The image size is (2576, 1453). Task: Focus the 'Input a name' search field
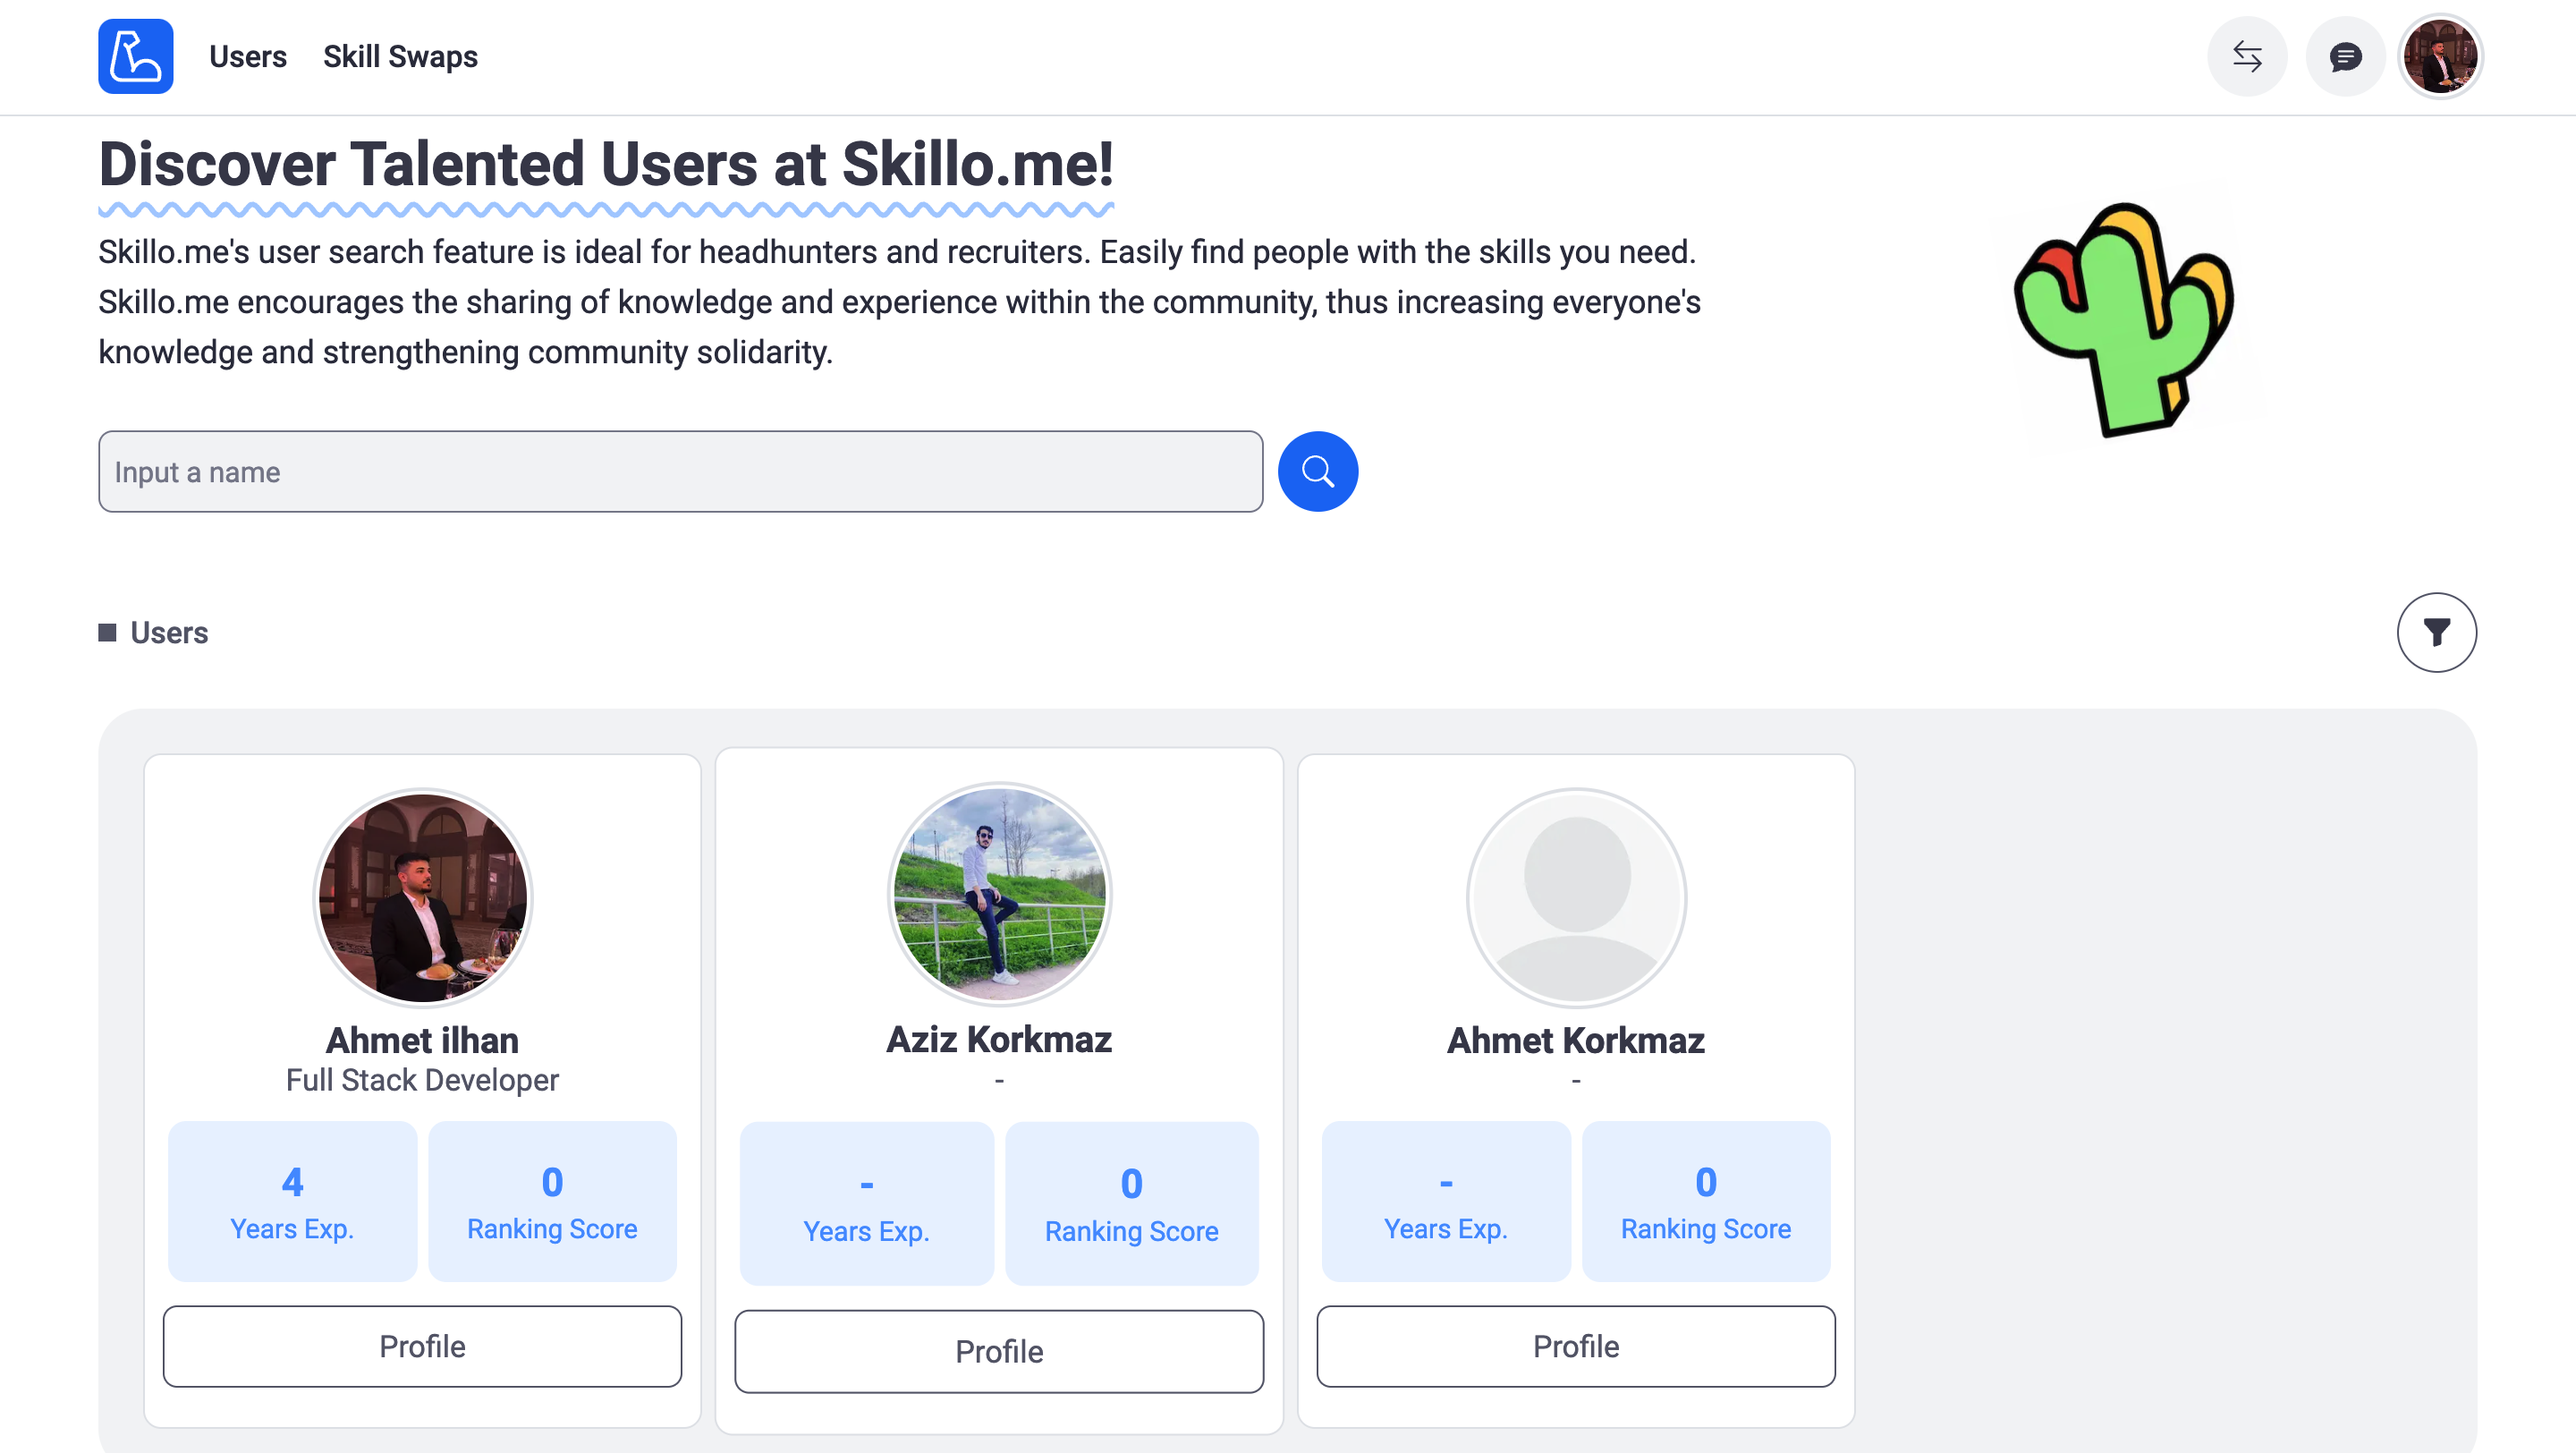coord(680,471)
